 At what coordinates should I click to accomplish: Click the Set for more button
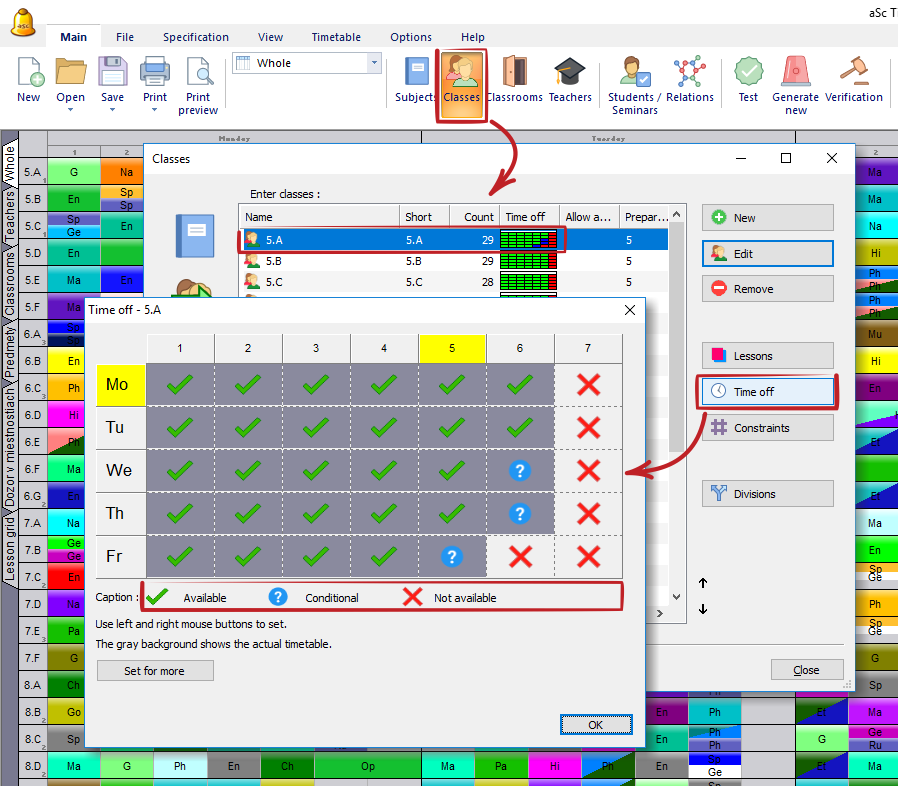[155, 671]
